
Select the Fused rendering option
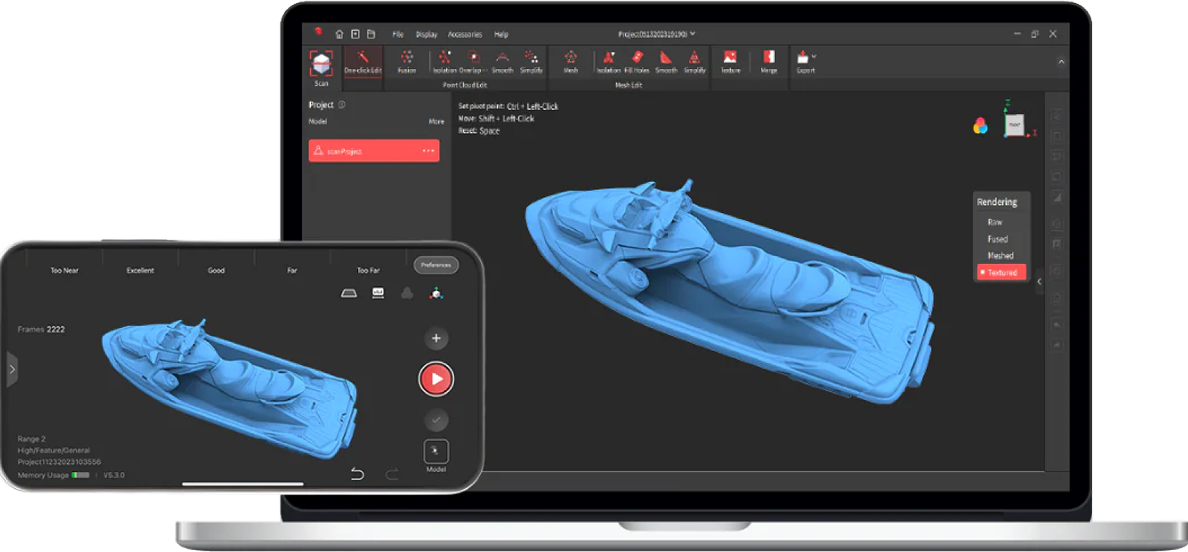click(x=997, y=239)
